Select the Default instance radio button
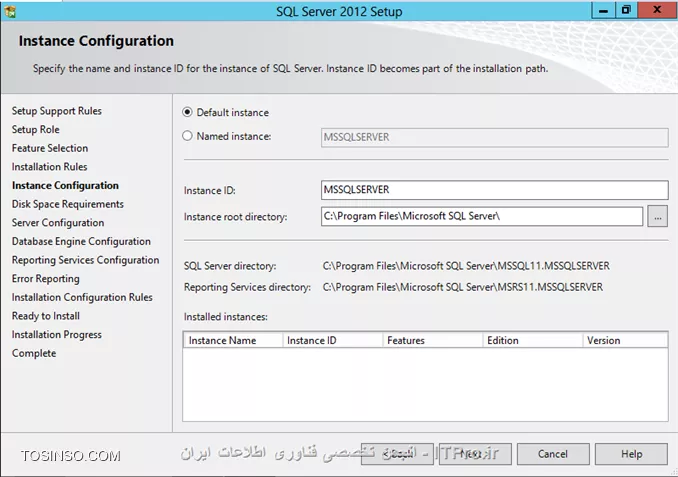 [x=187, y=112]
